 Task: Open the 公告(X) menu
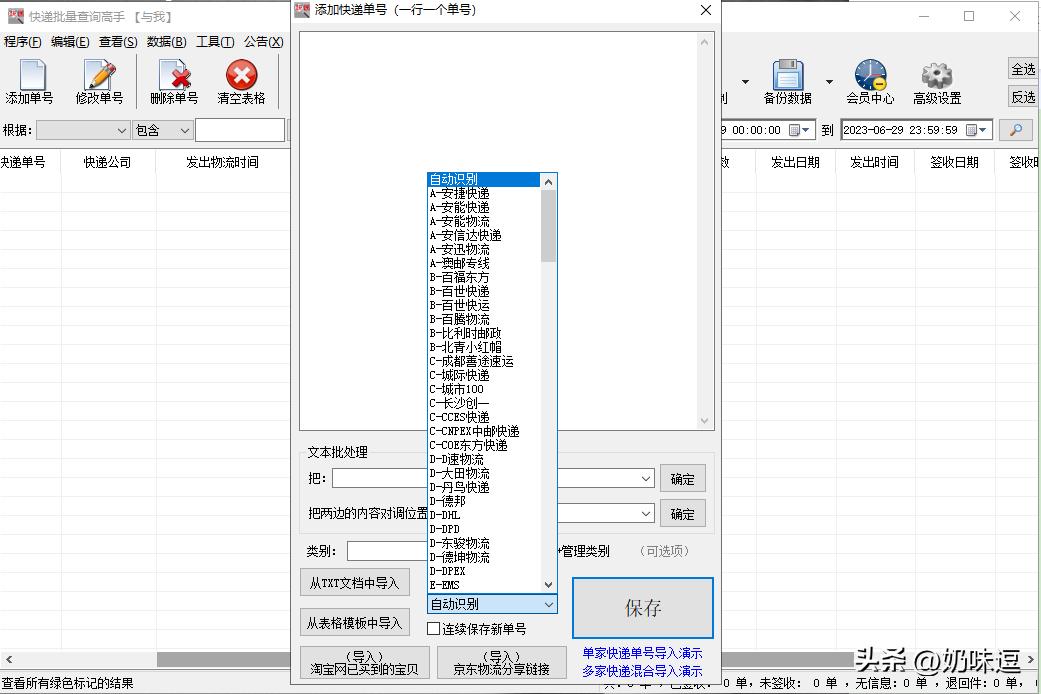[x=263, y=42]
